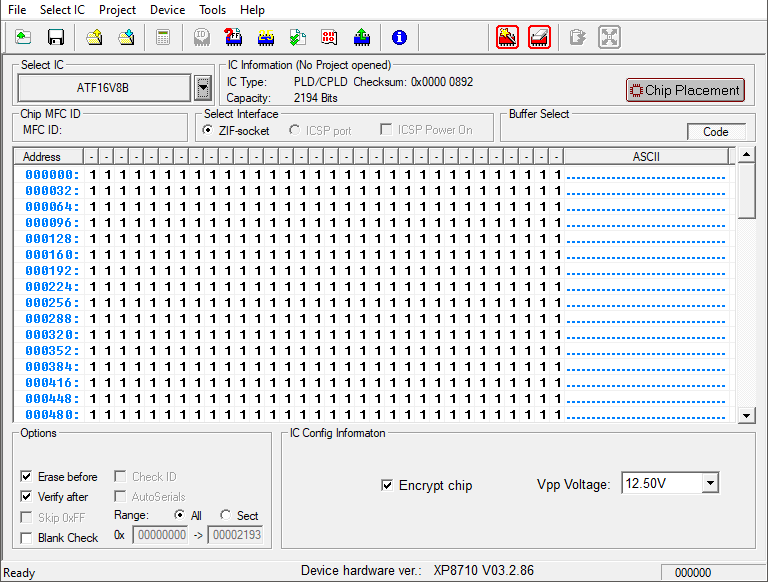The image size is (768, 582).
Task: Open the Device menu
Action: (x=167, y=9)
